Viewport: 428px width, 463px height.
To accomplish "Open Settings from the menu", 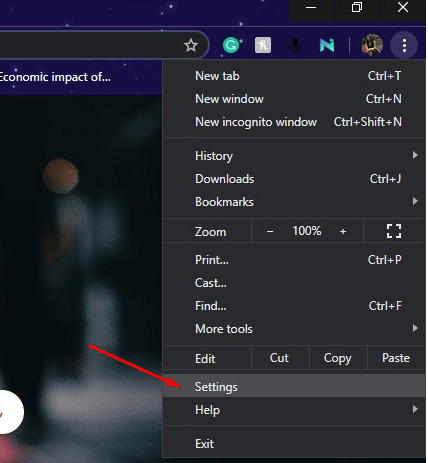I will (x=294, y=387).
